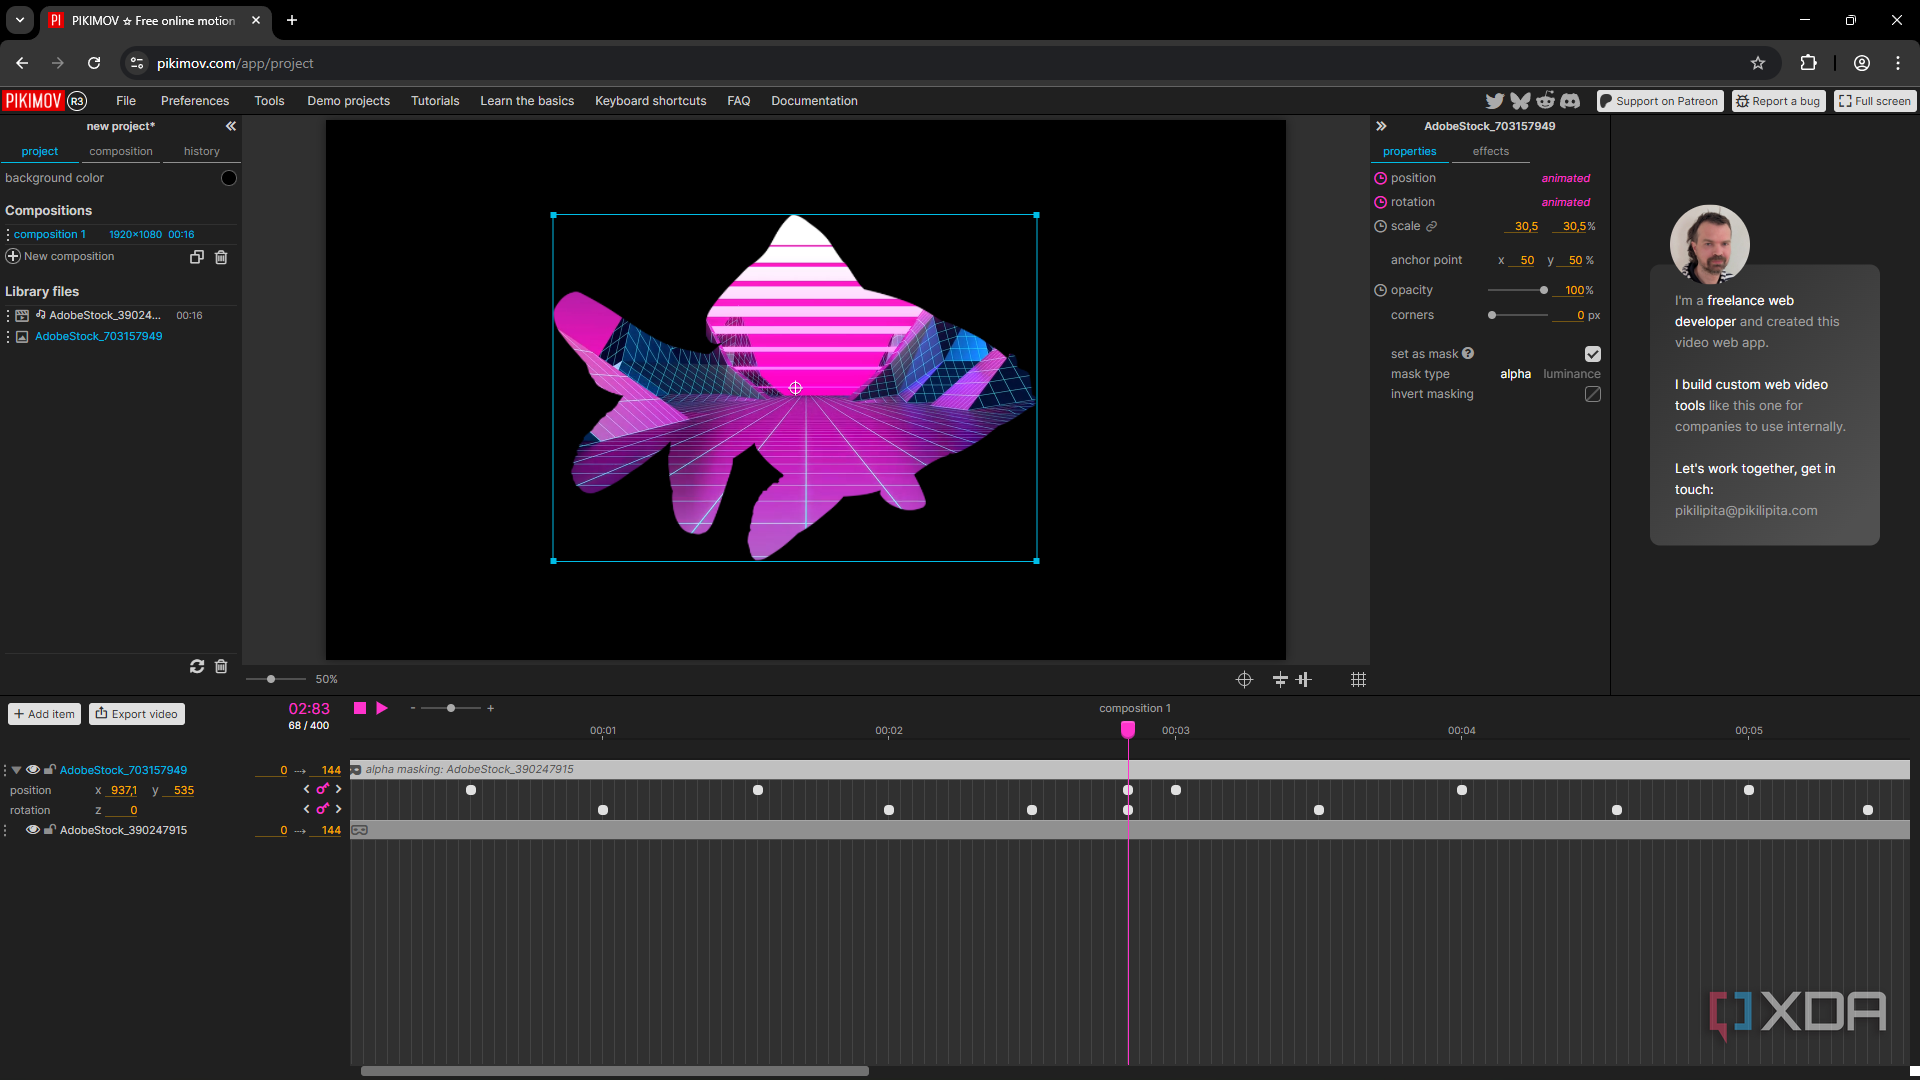Play the composition
The image size is (1920, 1080).
[382, 708]
